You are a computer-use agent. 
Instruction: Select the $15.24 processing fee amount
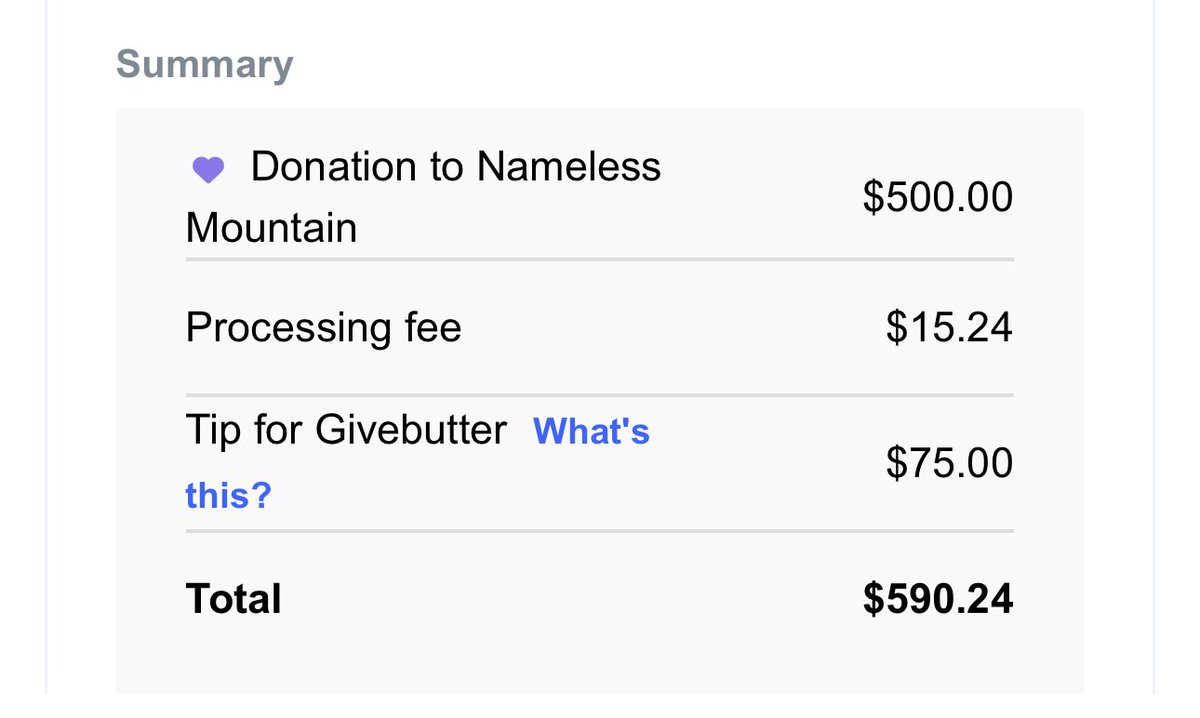point(948,327)
